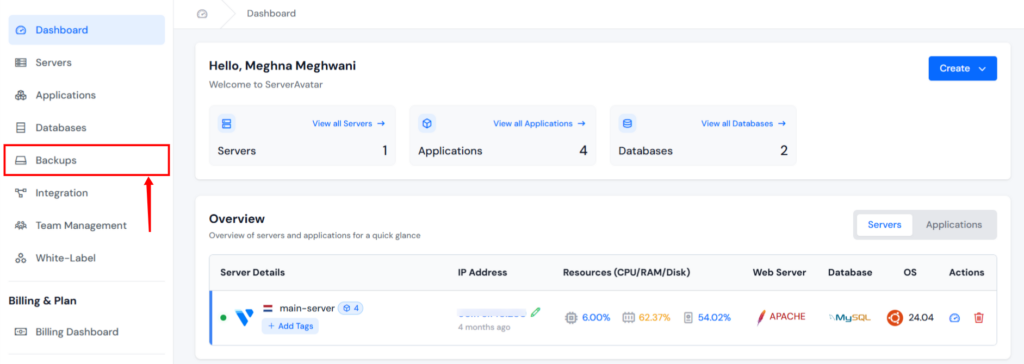Click the Integration nodes icon in sidebar
Screen dimensions: 1024x364
[x=21, y=193]
